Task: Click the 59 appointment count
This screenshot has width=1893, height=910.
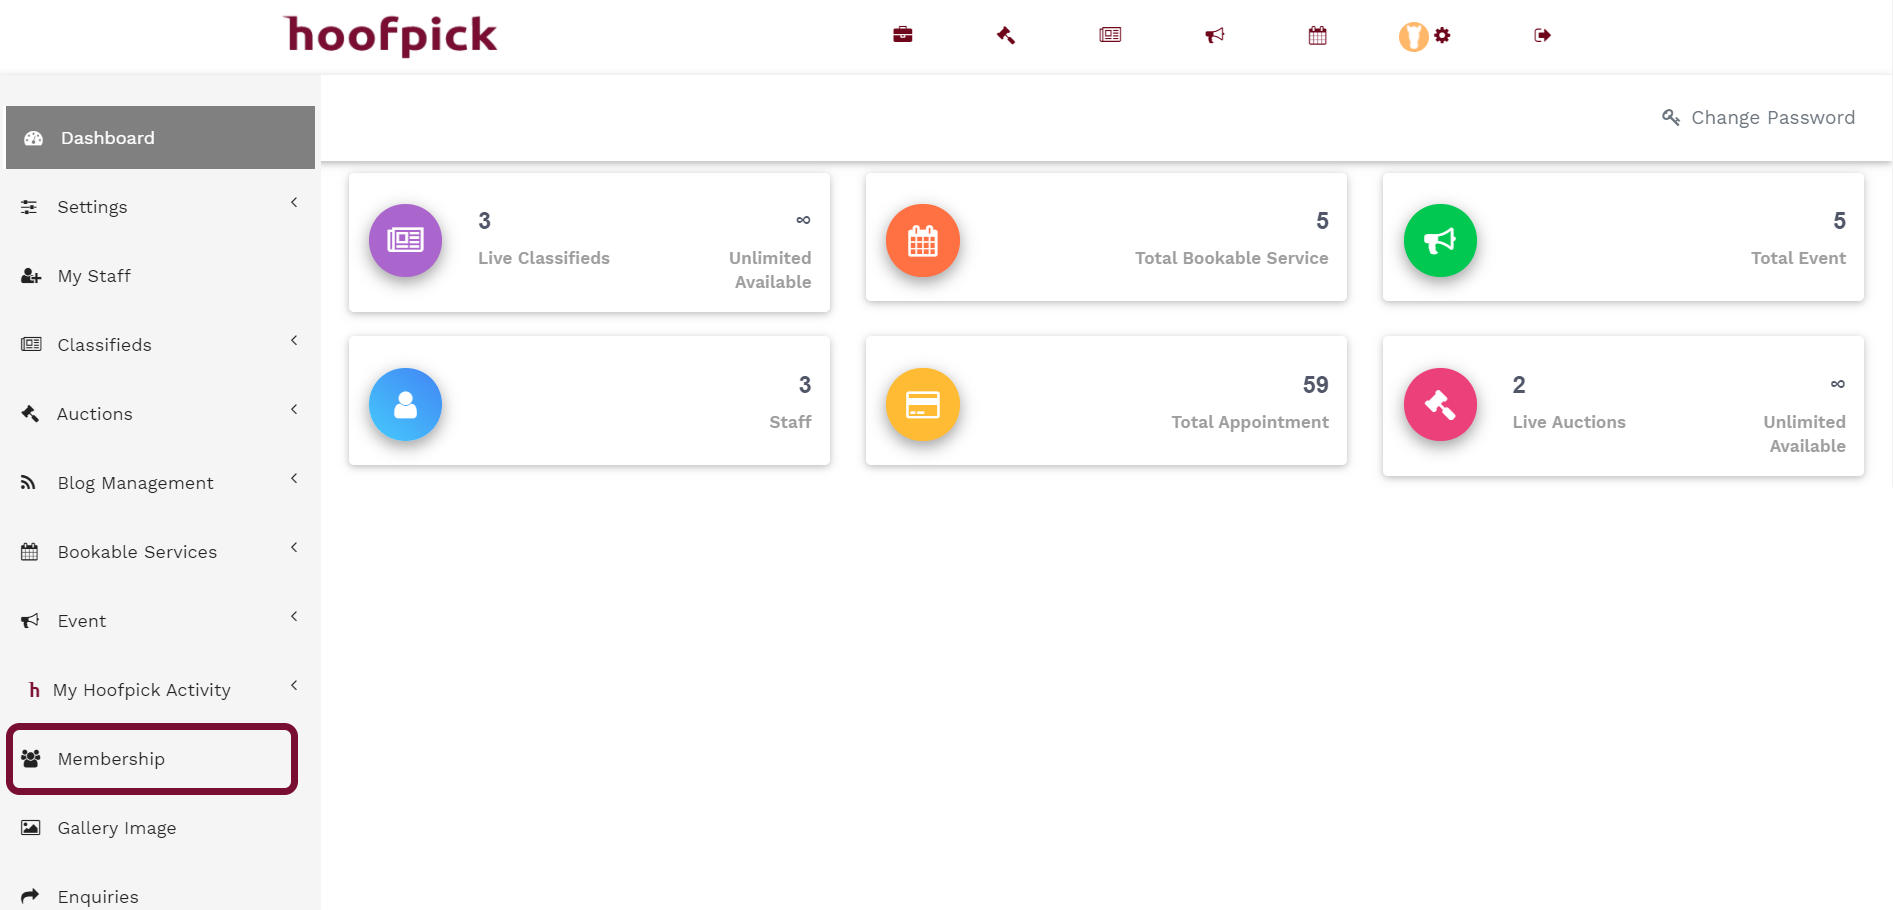Action: pos(1315,385)
